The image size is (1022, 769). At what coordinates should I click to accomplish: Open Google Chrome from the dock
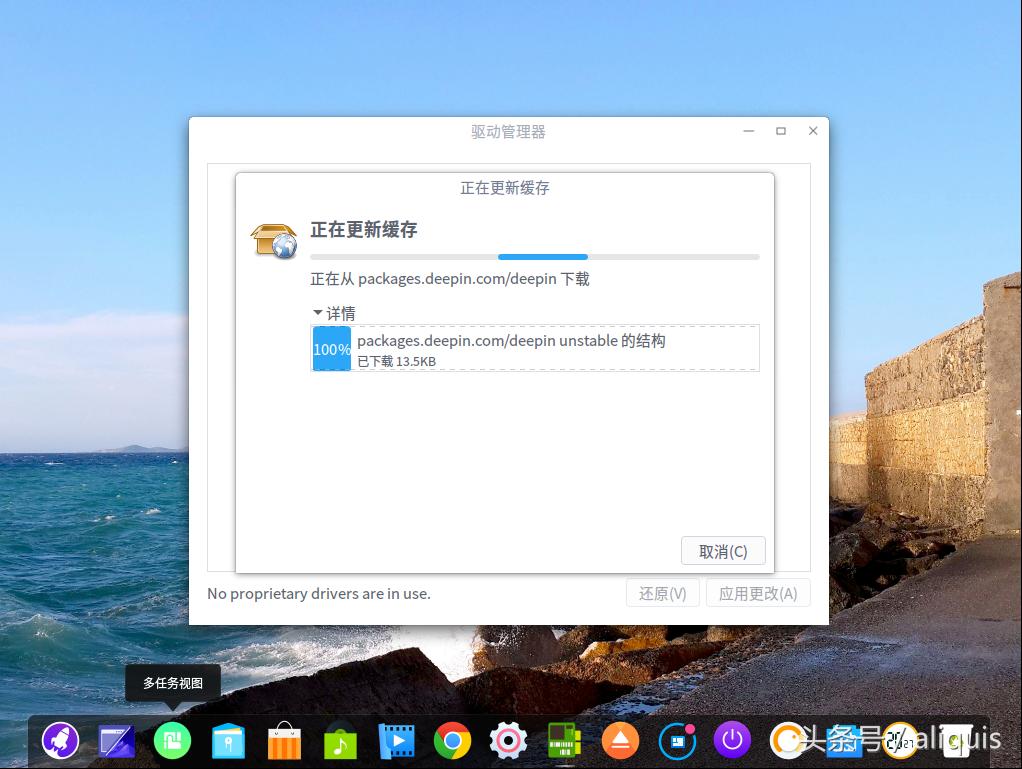click(x=452, y=740)
